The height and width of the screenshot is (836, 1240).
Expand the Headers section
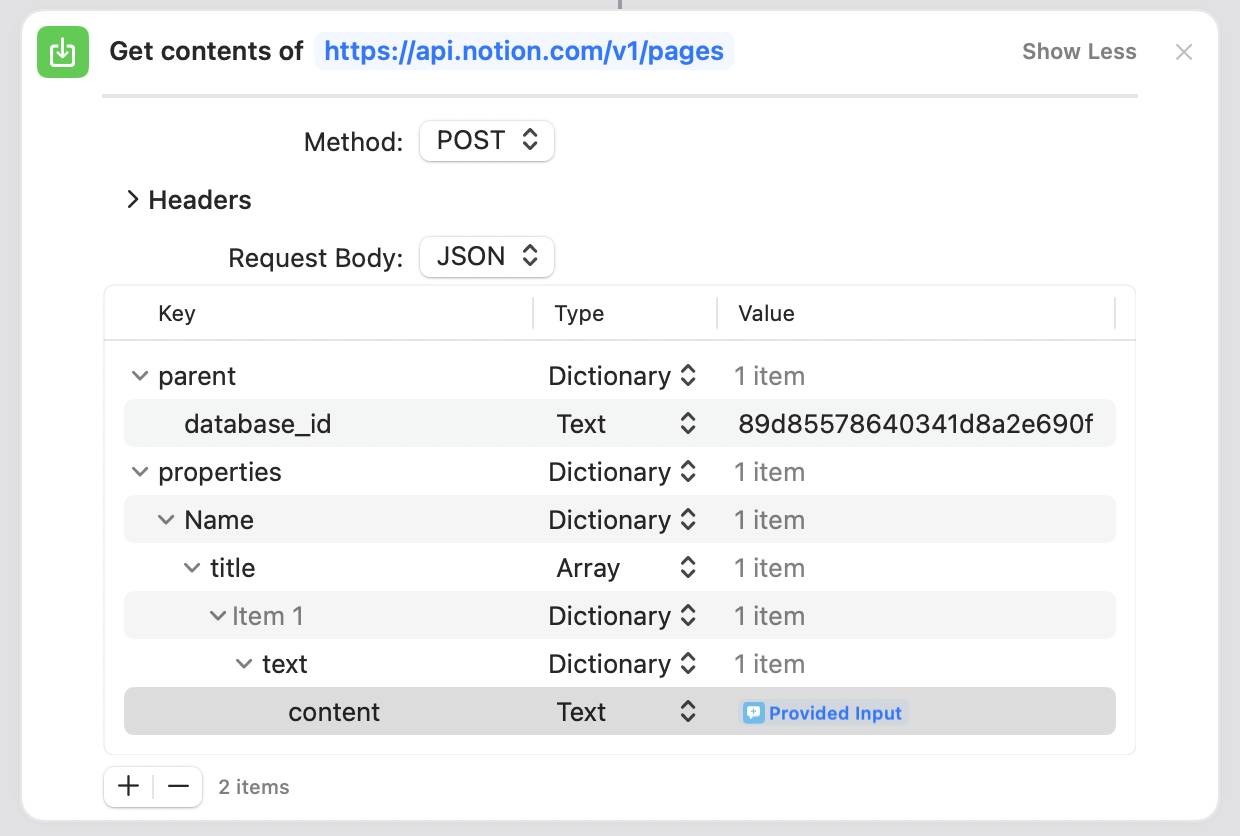coord(132,200)
